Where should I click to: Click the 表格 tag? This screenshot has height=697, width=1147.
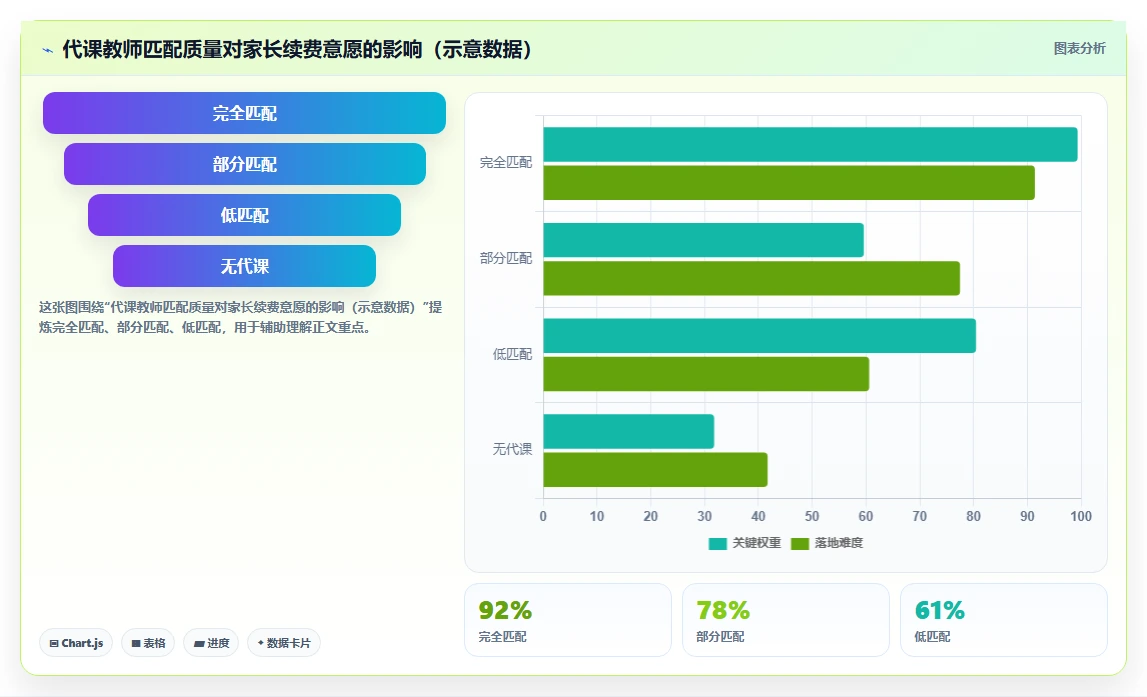148,643
